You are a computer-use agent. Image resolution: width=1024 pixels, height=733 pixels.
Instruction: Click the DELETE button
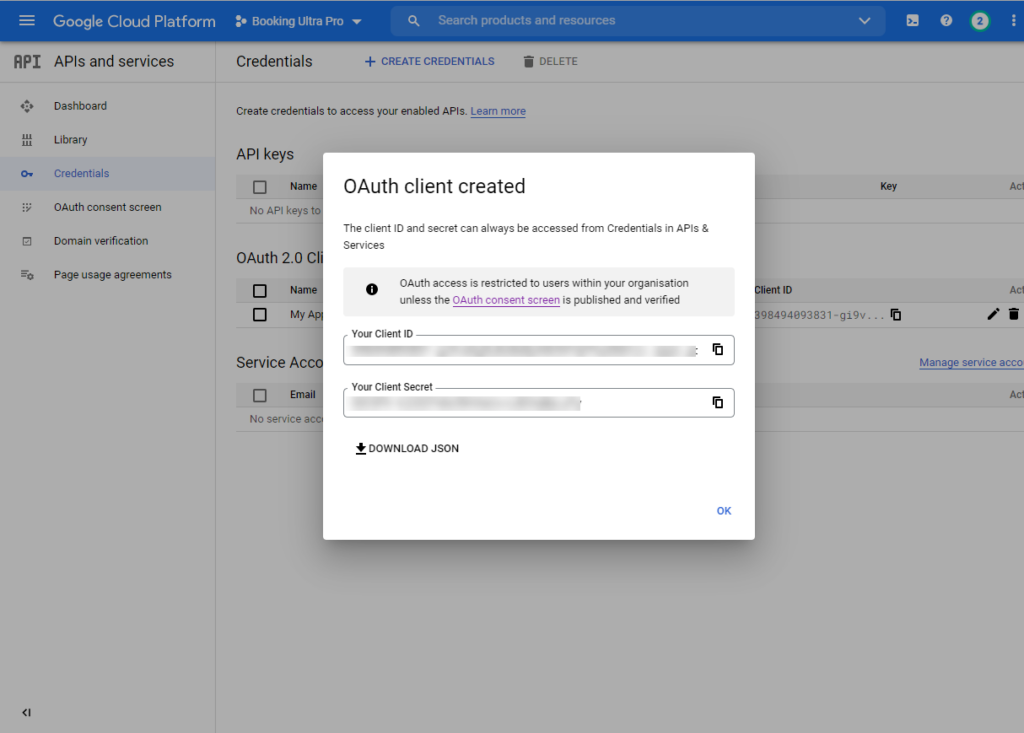point(550,61)
